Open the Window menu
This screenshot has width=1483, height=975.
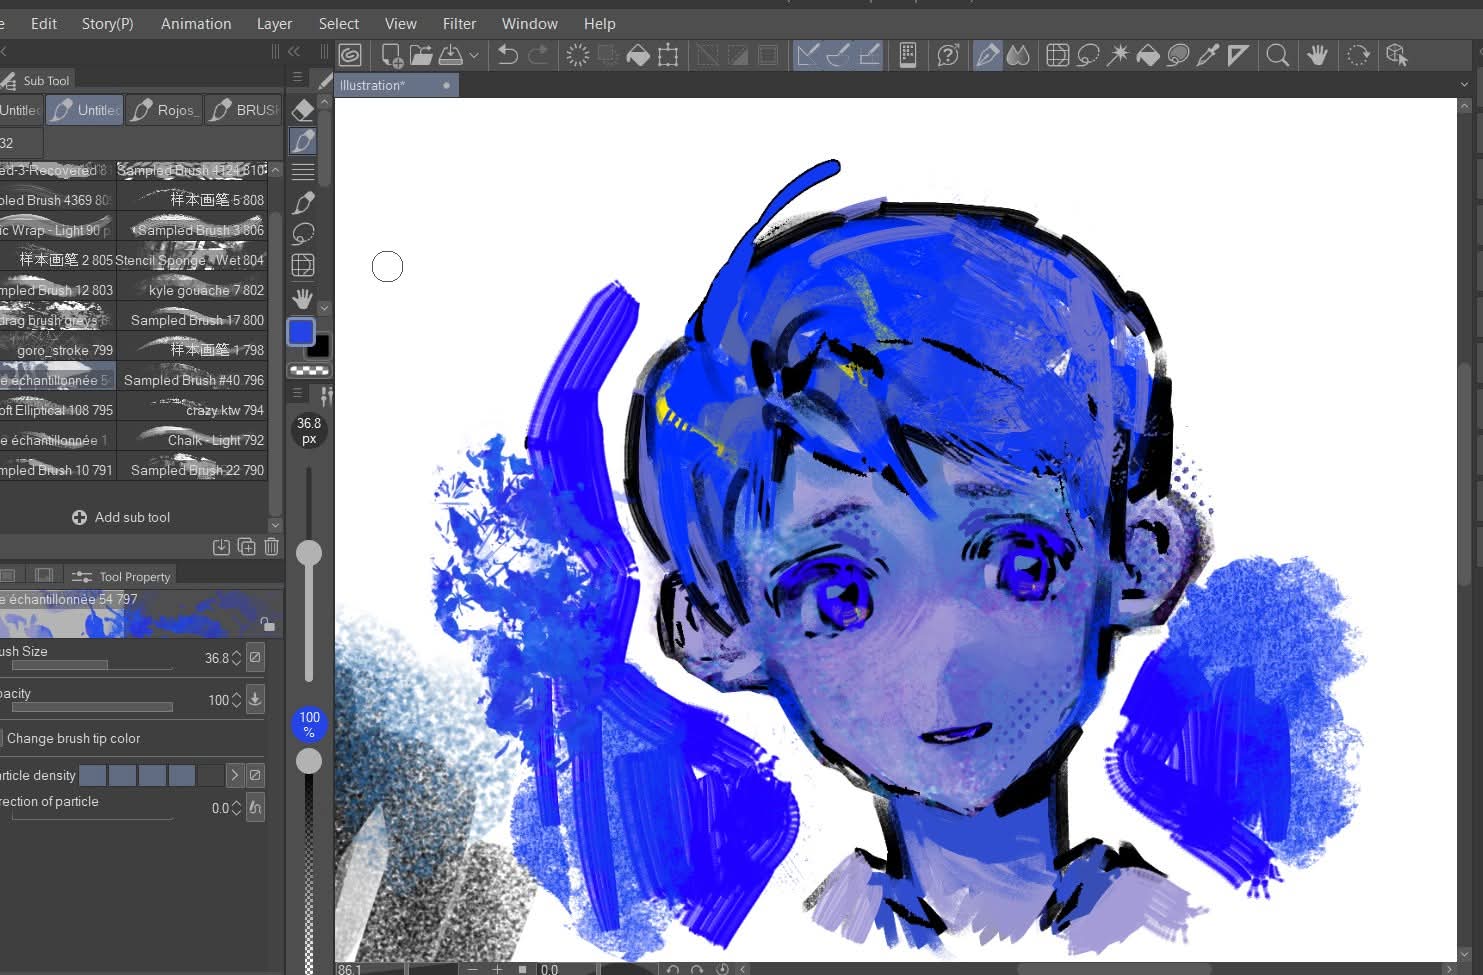tap(530, 23)
